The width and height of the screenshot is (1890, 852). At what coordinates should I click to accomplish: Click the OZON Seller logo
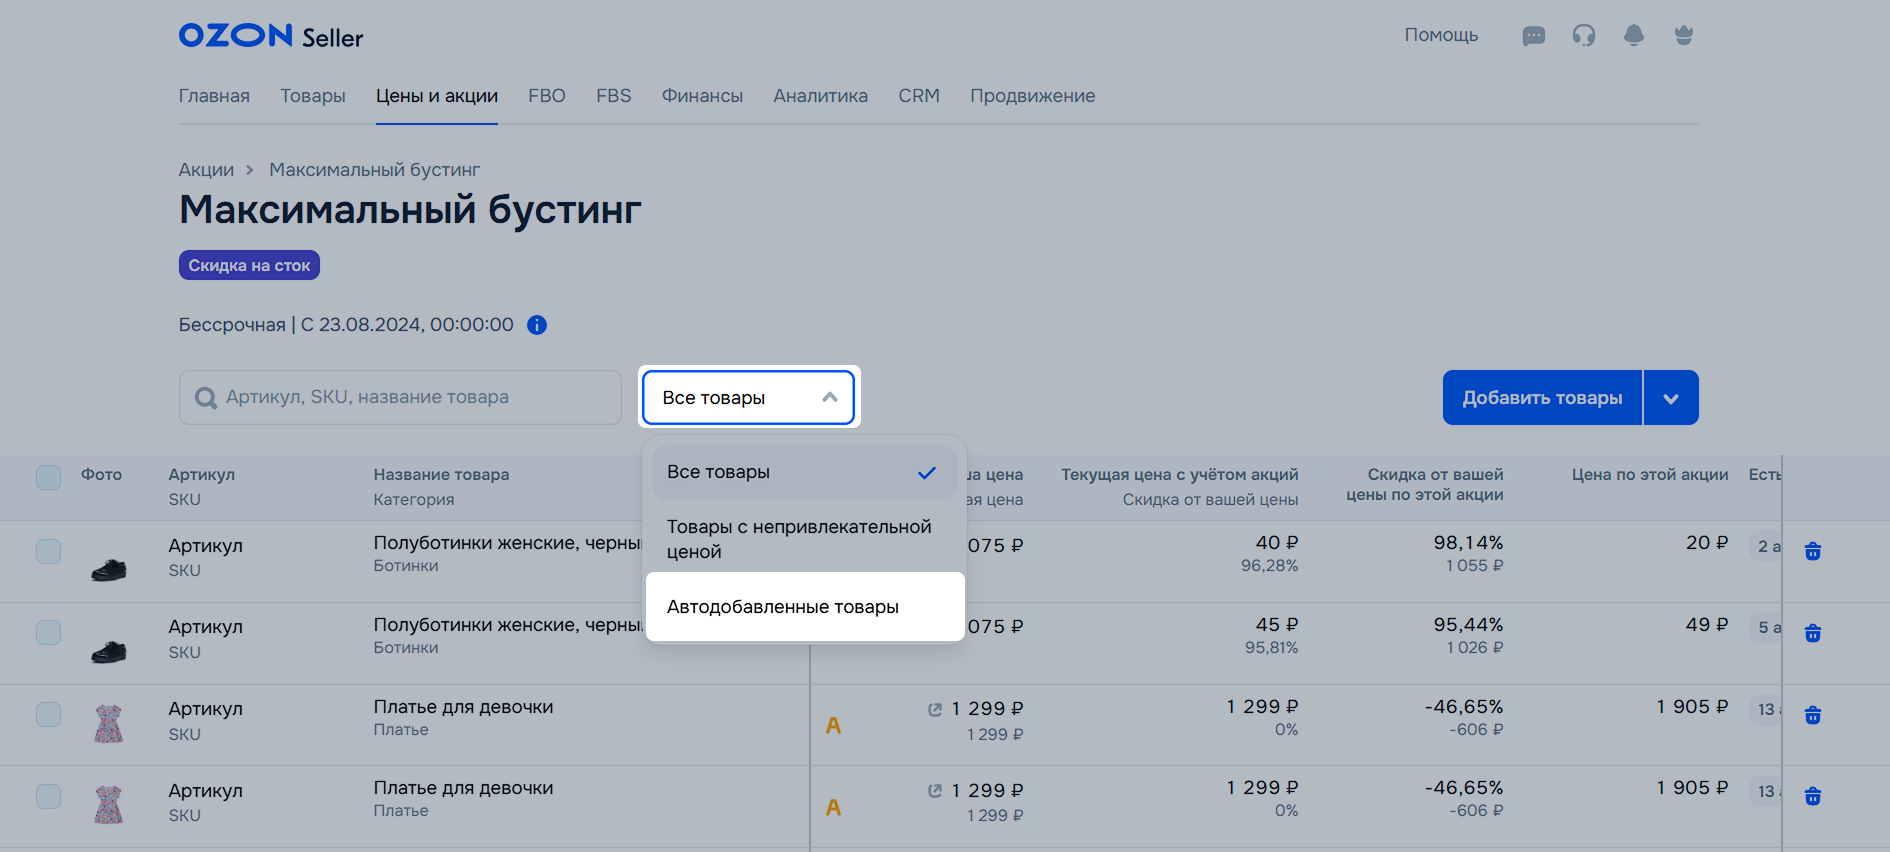coord(270,36)
